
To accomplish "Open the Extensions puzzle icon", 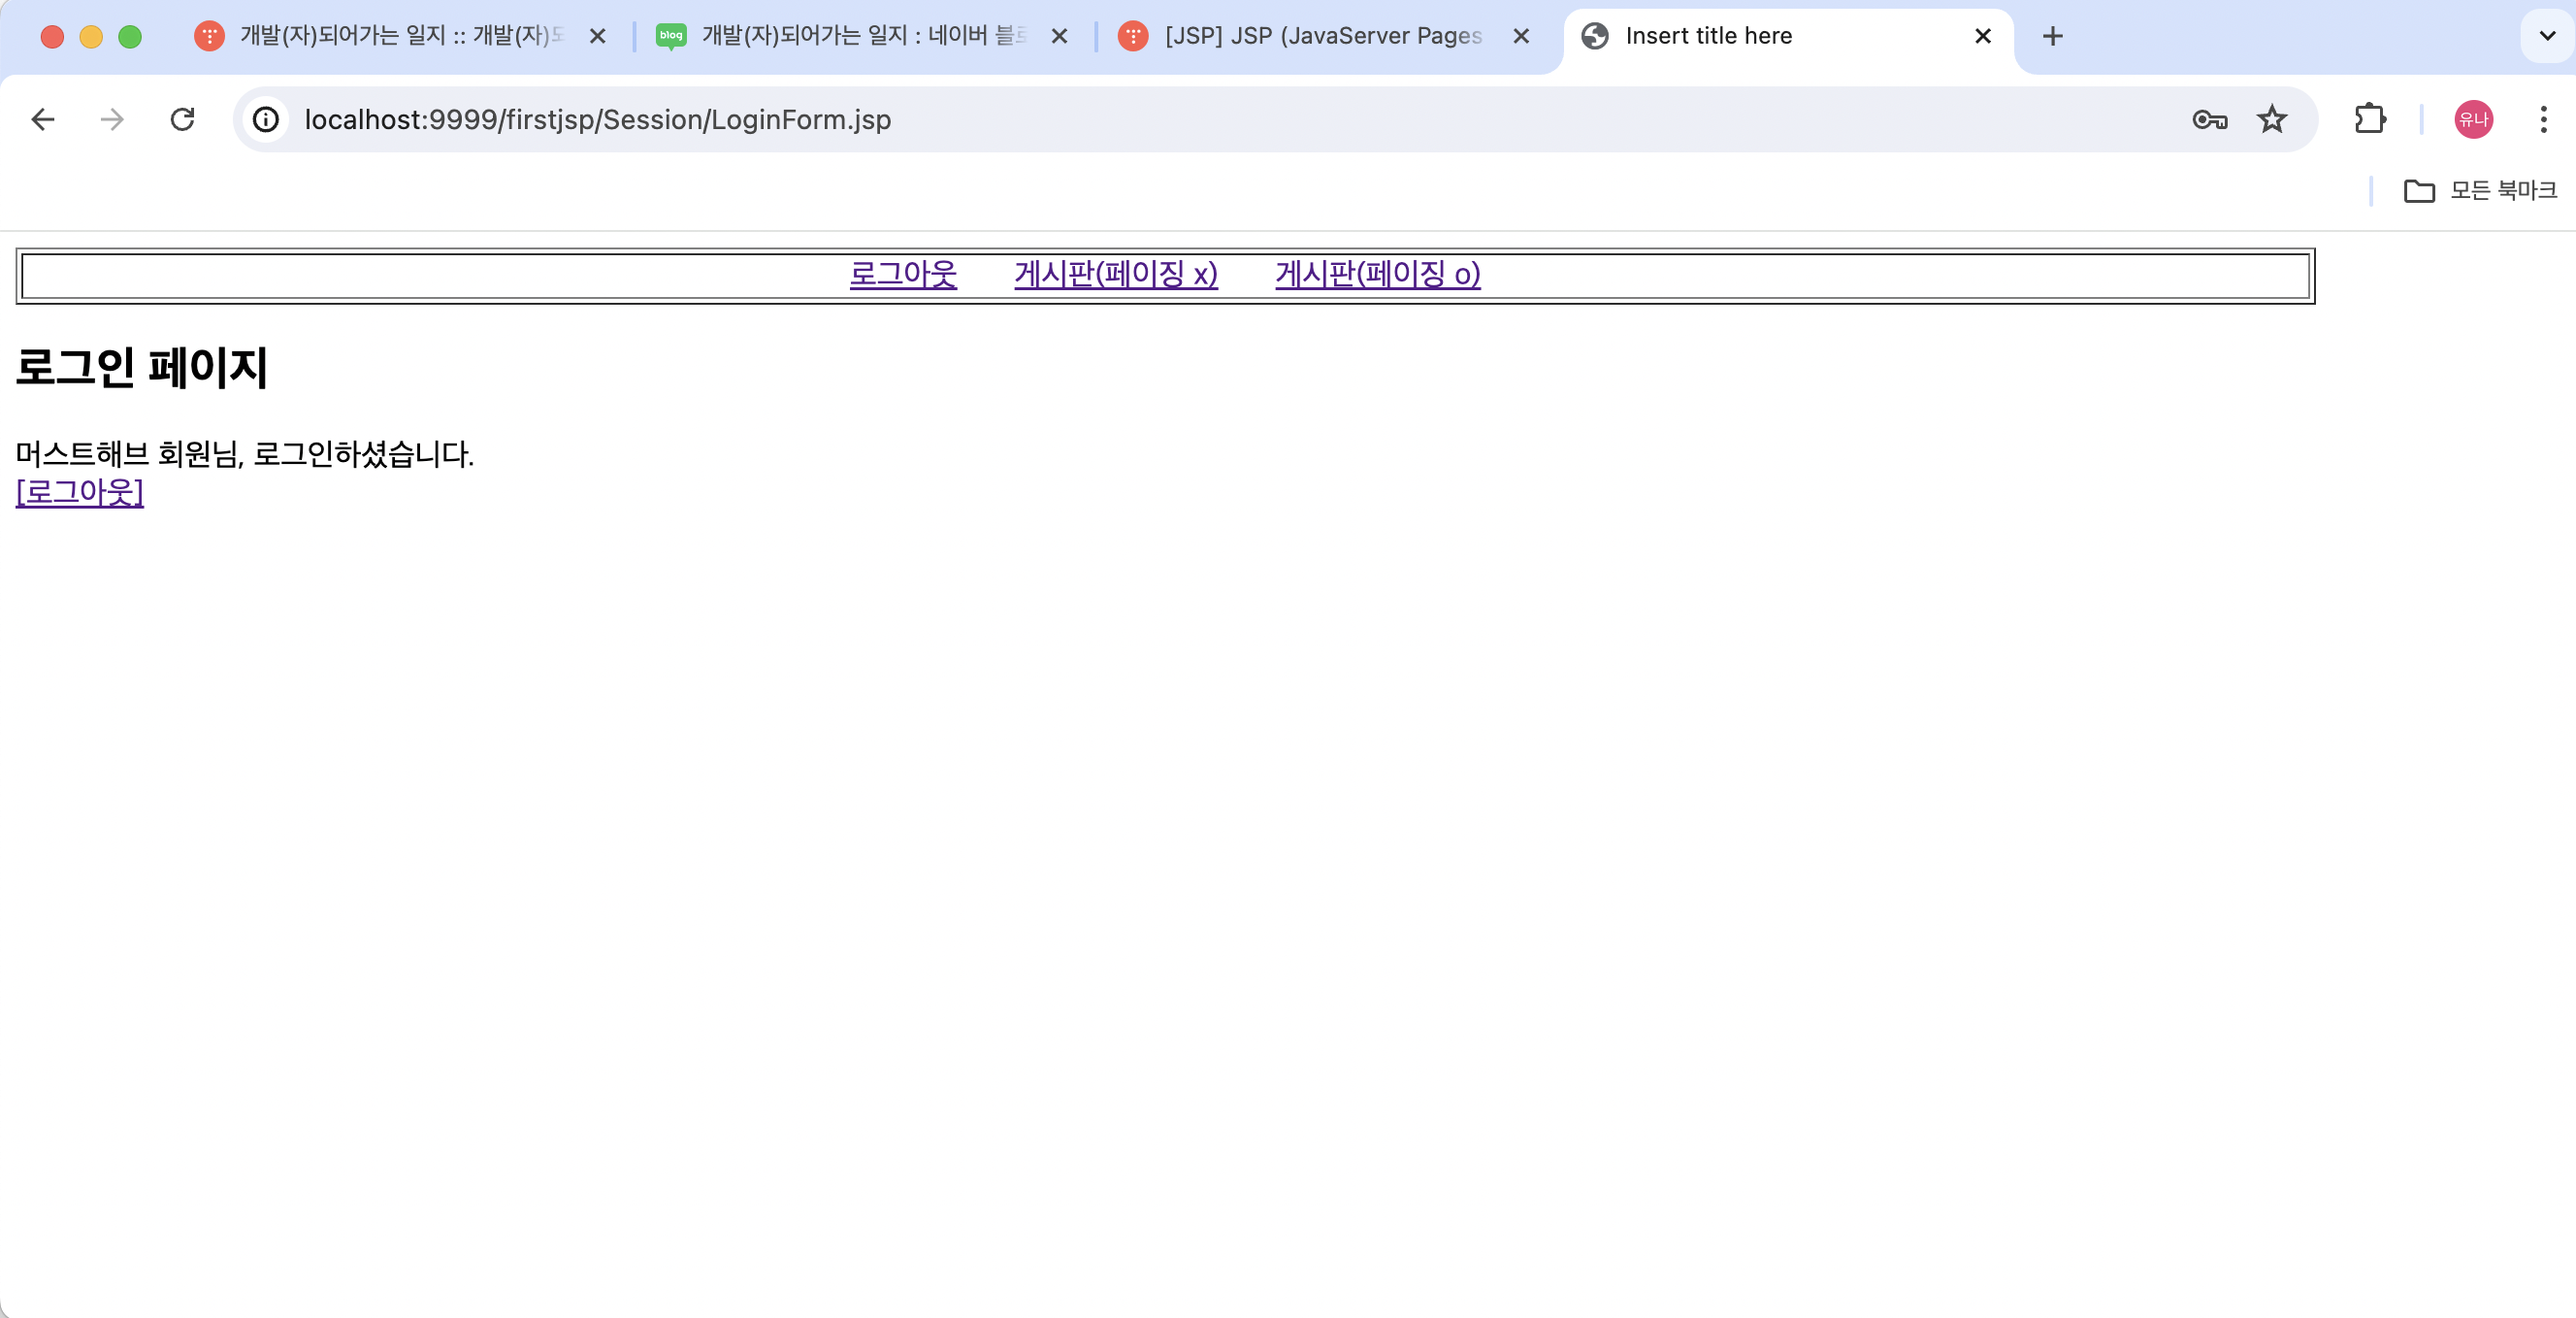I will pos(2370,120).
